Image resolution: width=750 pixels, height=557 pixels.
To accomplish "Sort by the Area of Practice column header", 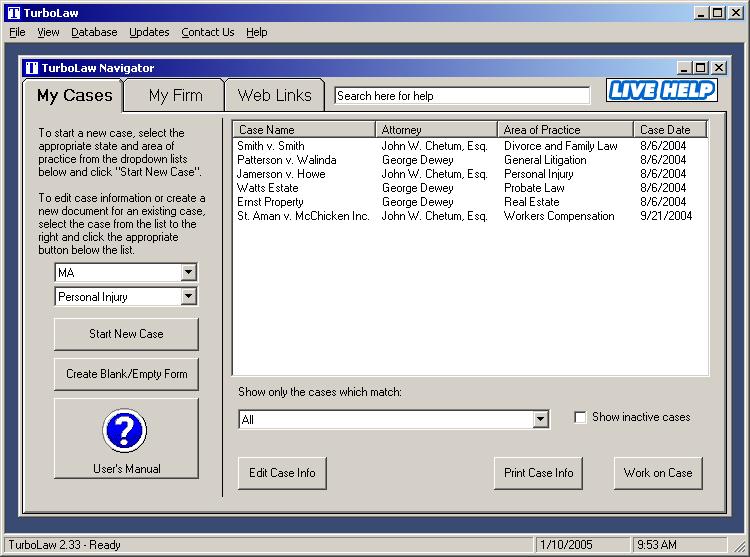I will click(565, 130).
